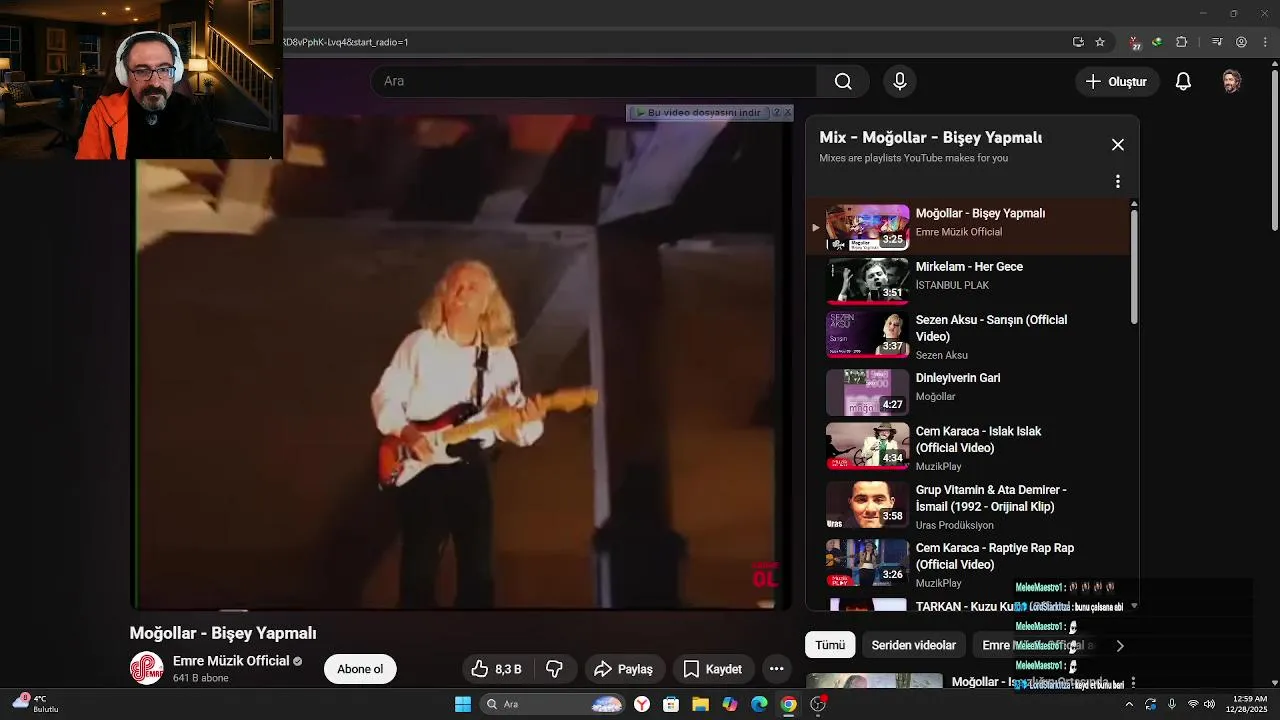
Task: Subscribe using Abone ol button
Action: [x=360, y=669]
